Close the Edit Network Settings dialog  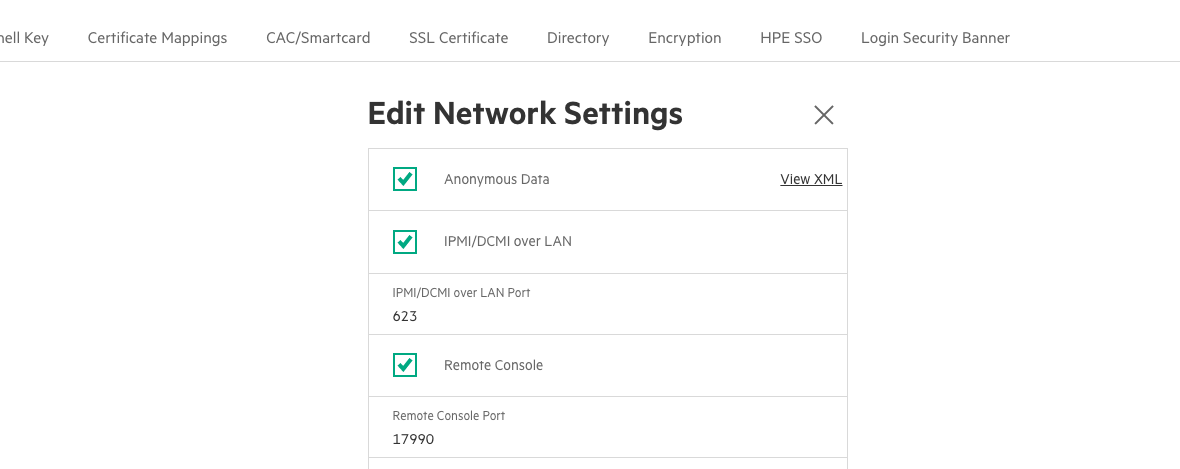pos(823,115)
